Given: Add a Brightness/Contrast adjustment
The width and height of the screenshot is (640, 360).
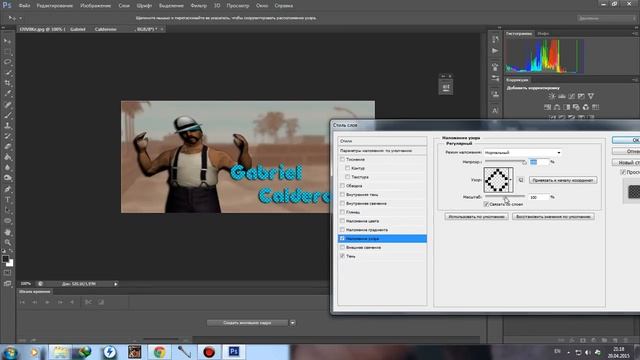Looking at the screenshot, I should point(552,96).
